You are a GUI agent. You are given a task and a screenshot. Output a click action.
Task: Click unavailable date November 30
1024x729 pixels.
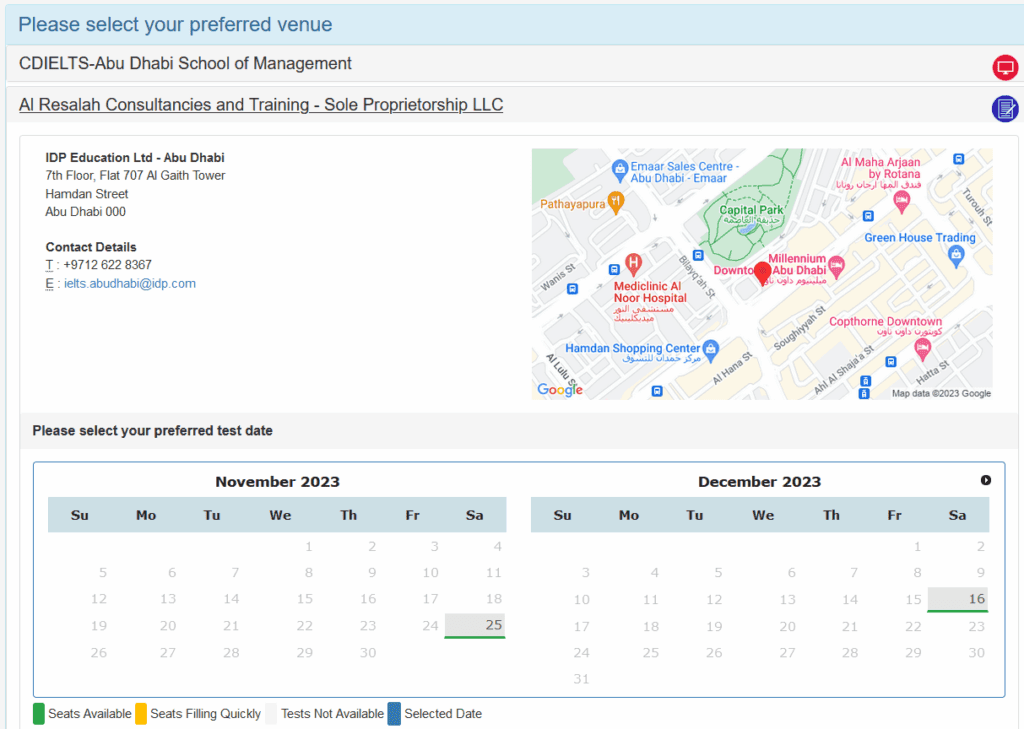coord(368,653)
